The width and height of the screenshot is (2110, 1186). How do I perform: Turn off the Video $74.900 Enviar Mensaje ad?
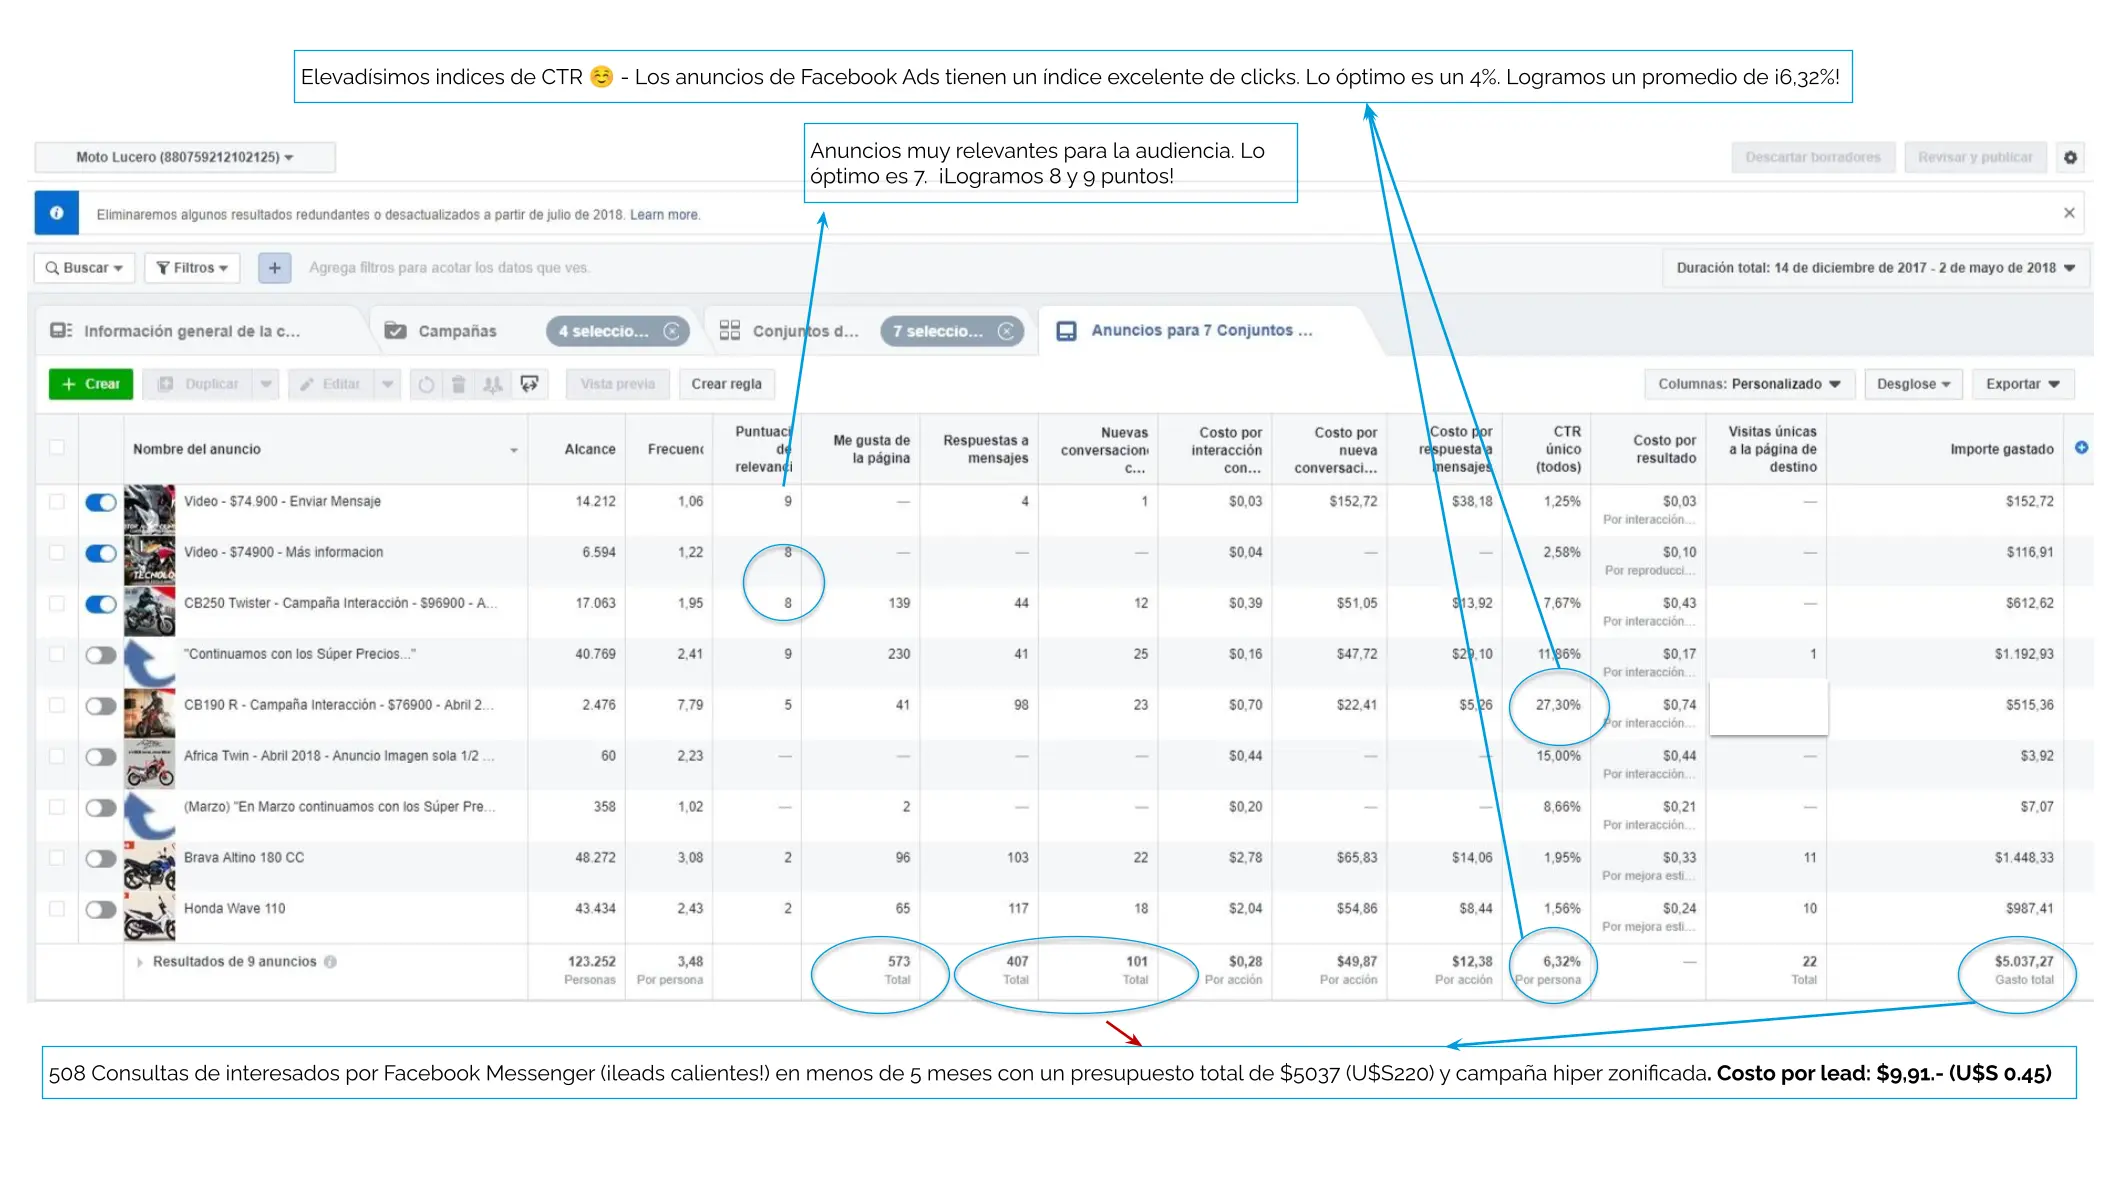tap(101, 503)
